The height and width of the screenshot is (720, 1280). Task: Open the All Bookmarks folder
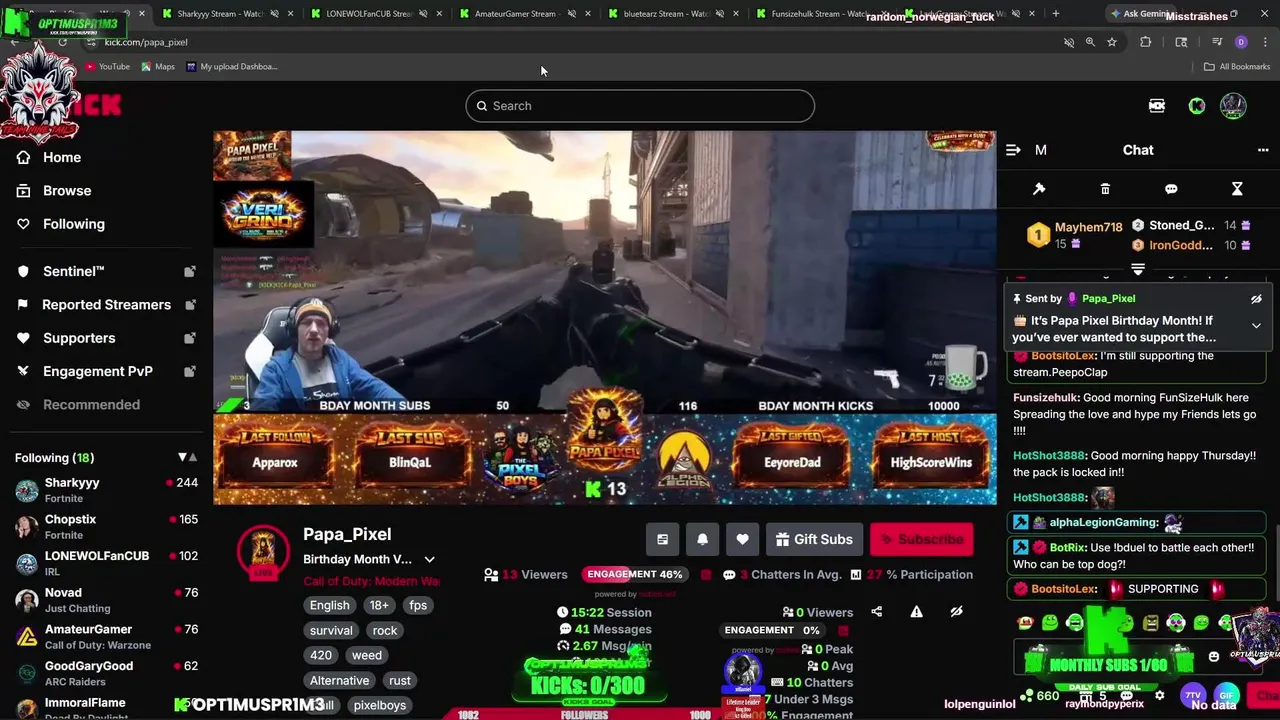(1237, 67)
